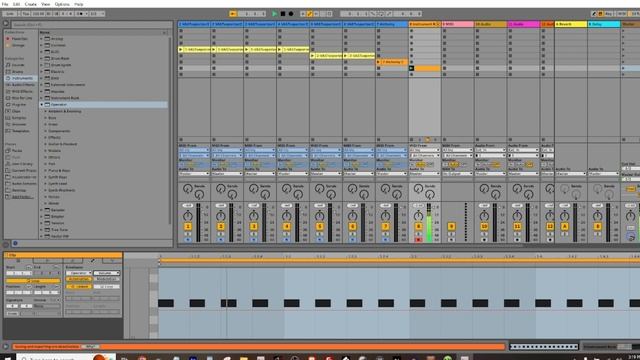640x360 pixels.
Task: Click the Why? button in status bar
Action: click(90, 347)
